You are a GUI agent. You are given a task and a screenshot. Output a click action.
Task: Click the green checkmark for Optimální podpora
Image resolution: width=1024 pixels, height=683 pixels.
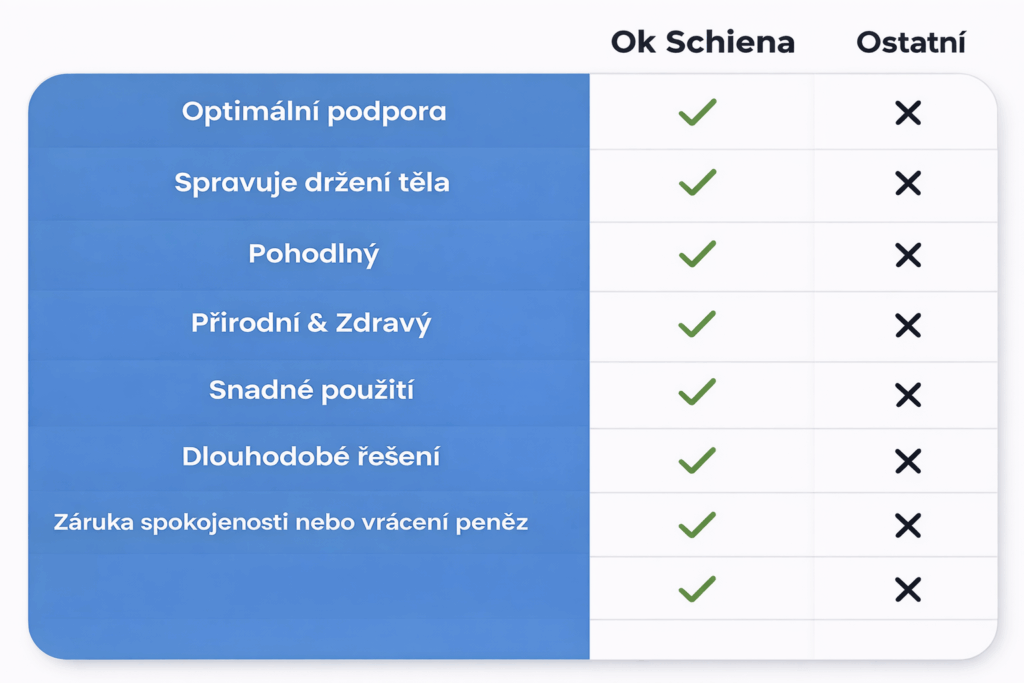(x=697, y=112)
